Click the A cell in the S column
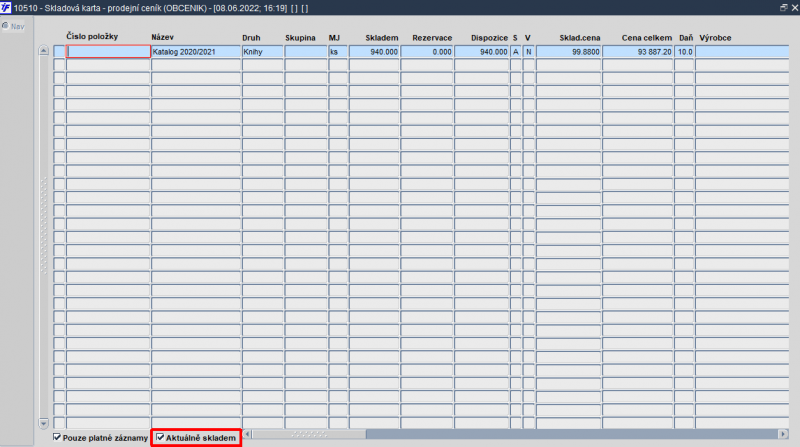Viewport: 800px width, 447px height. (x=516, y=52)
